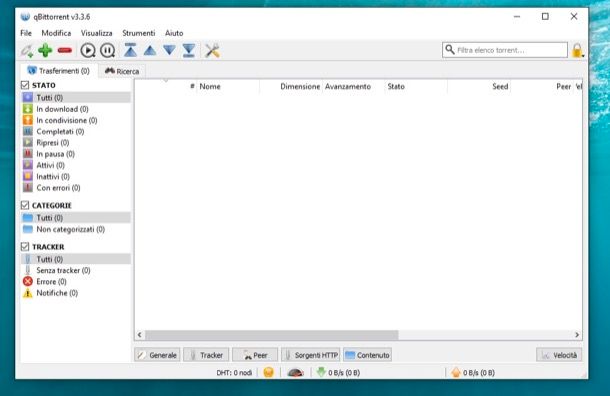Open the Modifica menu
Viewport: 610px width, 396px height.
click(56, 33)
